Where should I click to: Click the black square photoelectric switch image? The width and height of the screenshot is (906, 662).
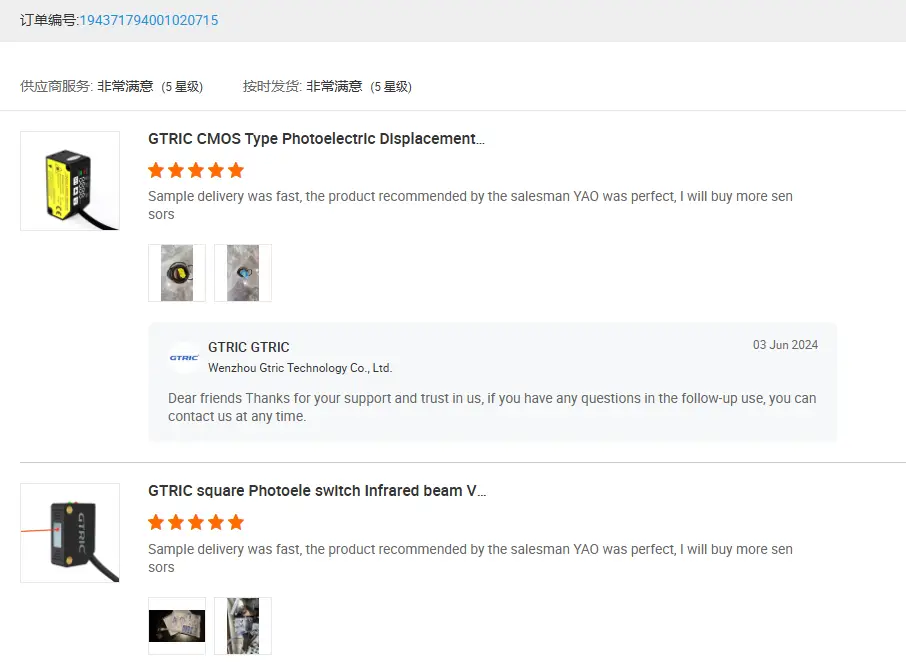[70, 533]
